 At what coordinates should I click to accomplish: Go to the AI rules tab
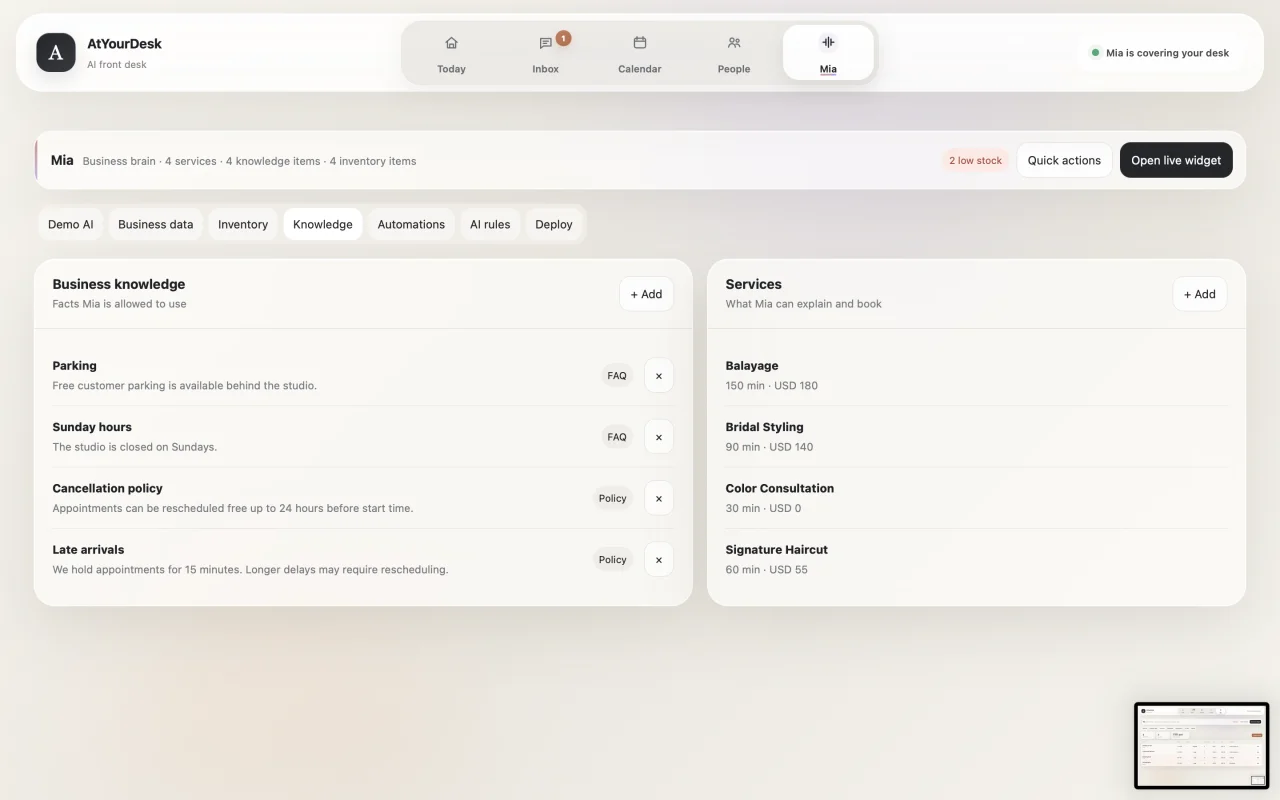(x=490, y=224)
